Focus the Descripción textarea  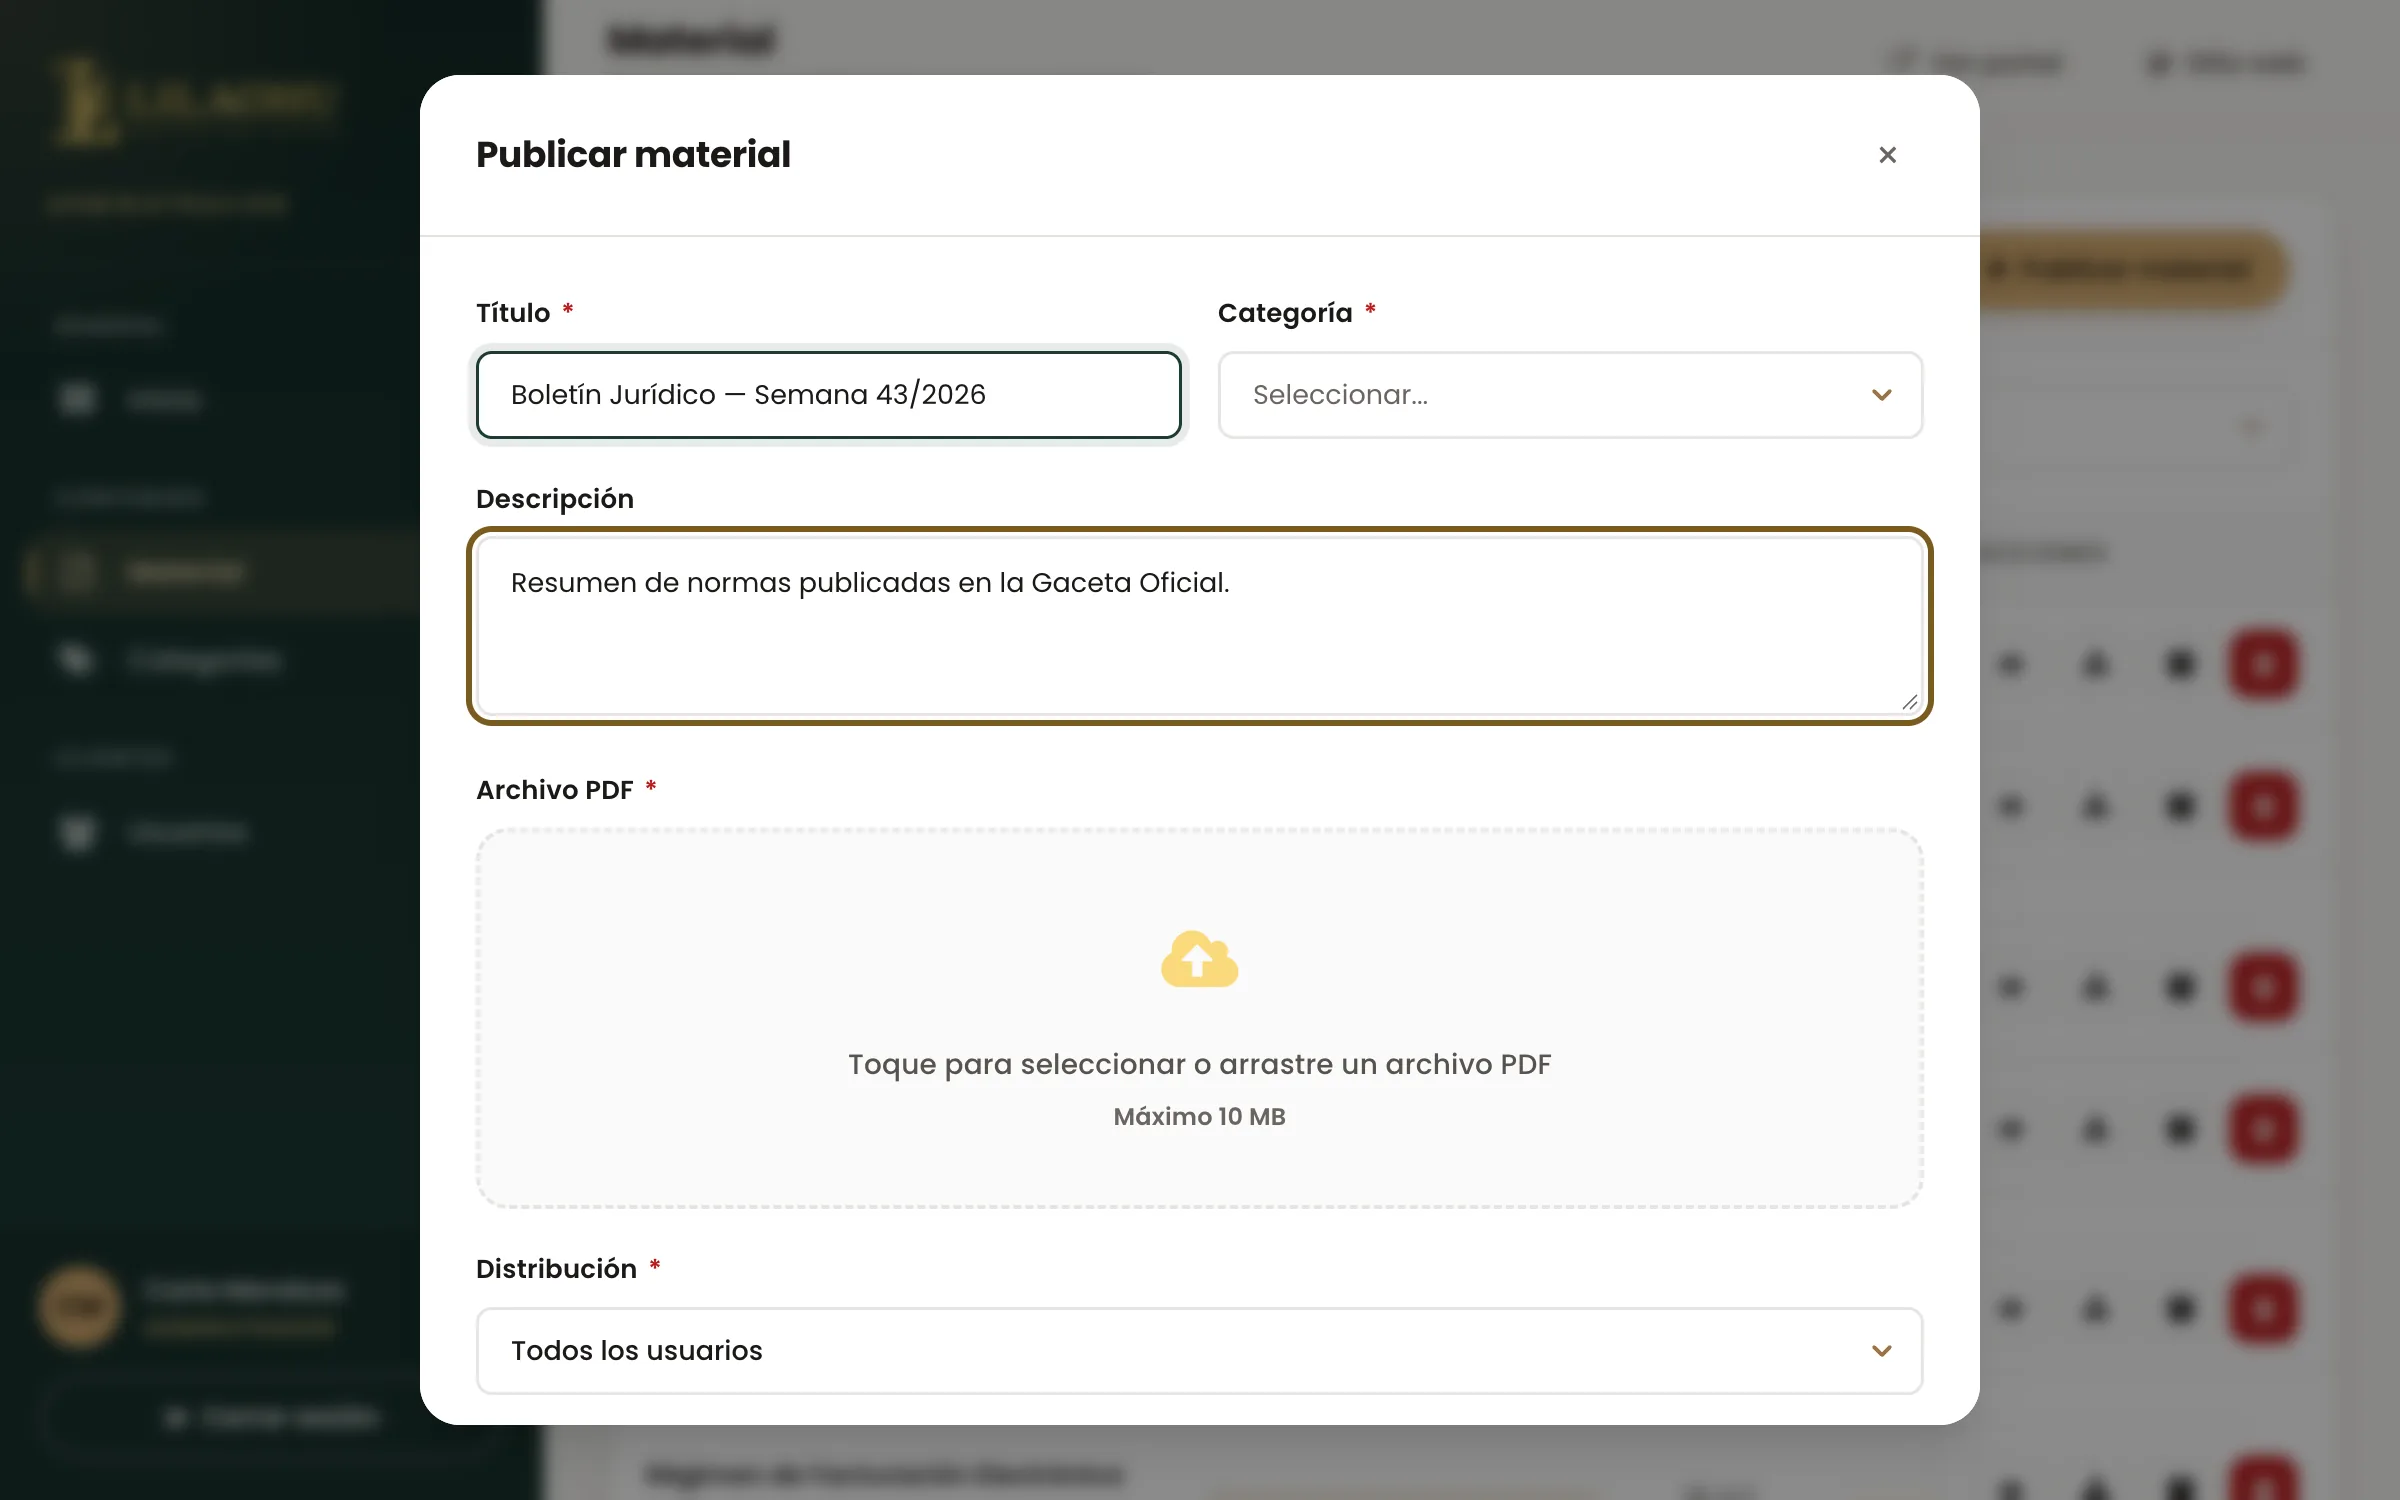1199,626
